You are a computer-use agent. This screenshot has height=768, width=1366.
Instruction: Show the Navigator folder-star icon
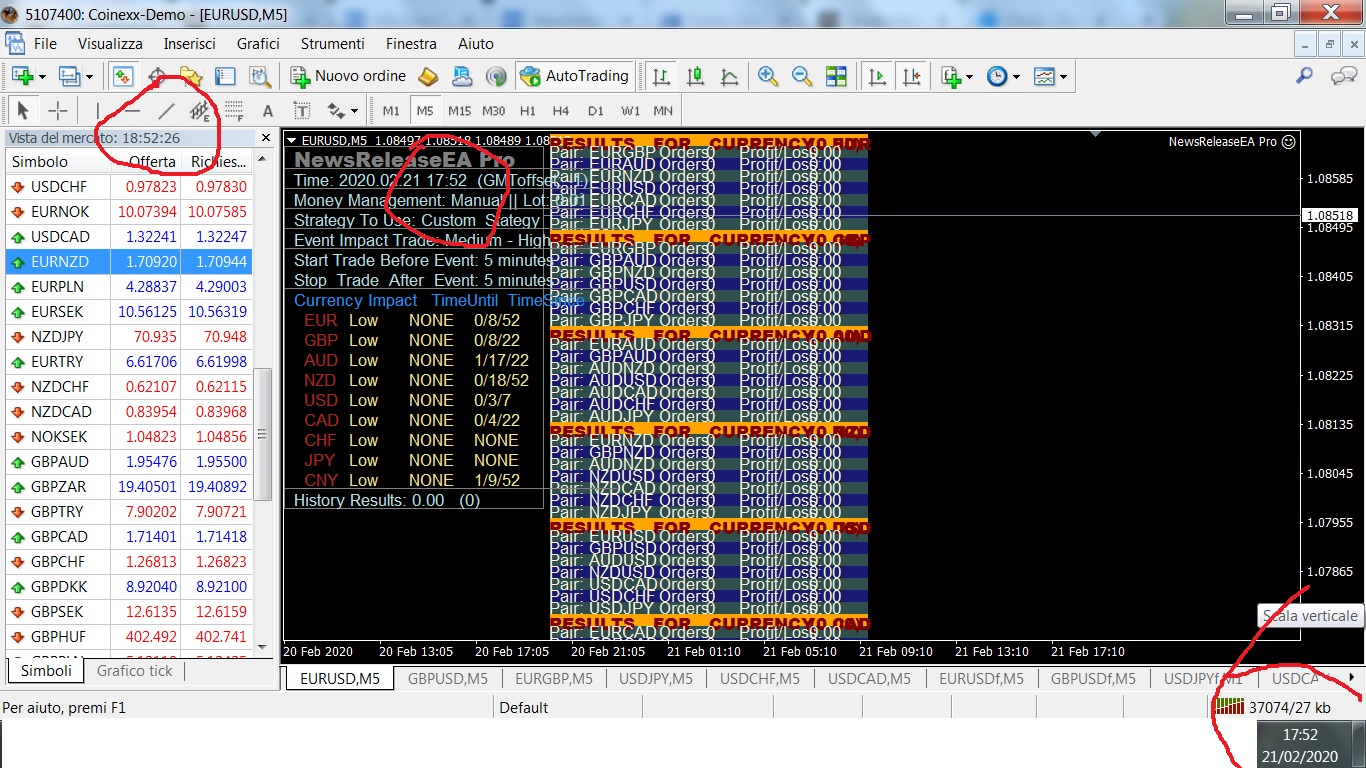click(191, 76)
